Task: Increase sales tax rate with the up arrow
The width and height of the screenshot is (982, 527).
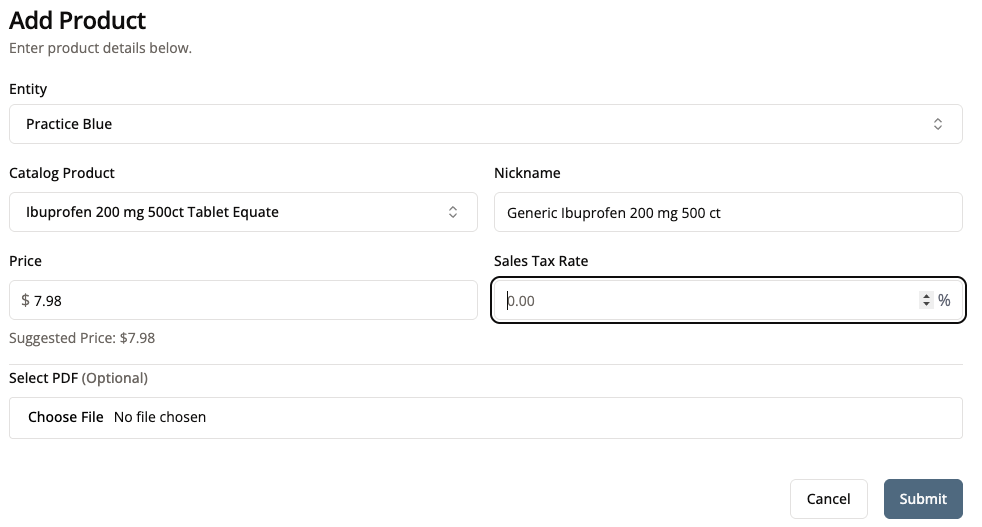Action: (926, 296)
